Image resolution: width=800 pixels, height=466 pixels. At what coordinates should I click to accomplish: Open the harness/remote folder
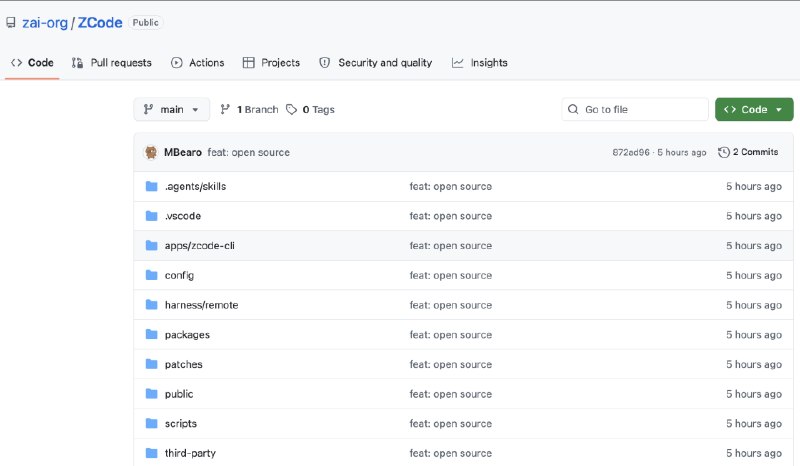202,305
